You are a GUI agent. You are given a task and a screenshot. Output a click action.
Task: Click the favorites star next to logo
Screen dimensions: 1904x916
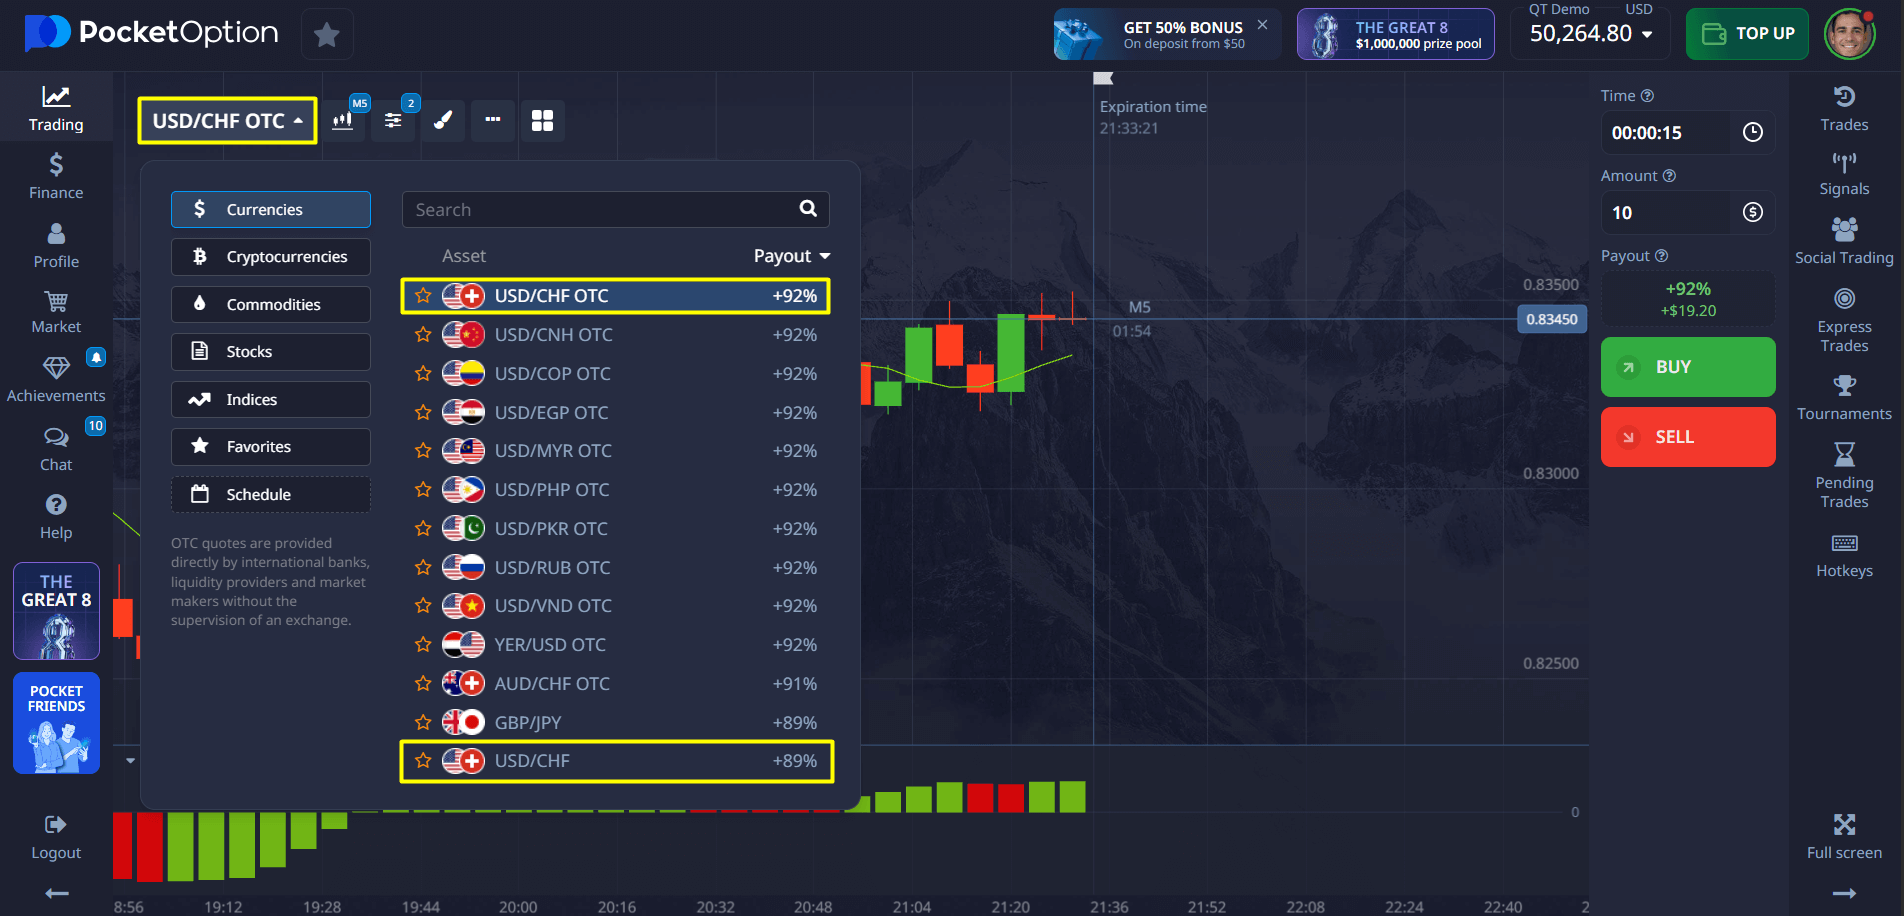326,35
